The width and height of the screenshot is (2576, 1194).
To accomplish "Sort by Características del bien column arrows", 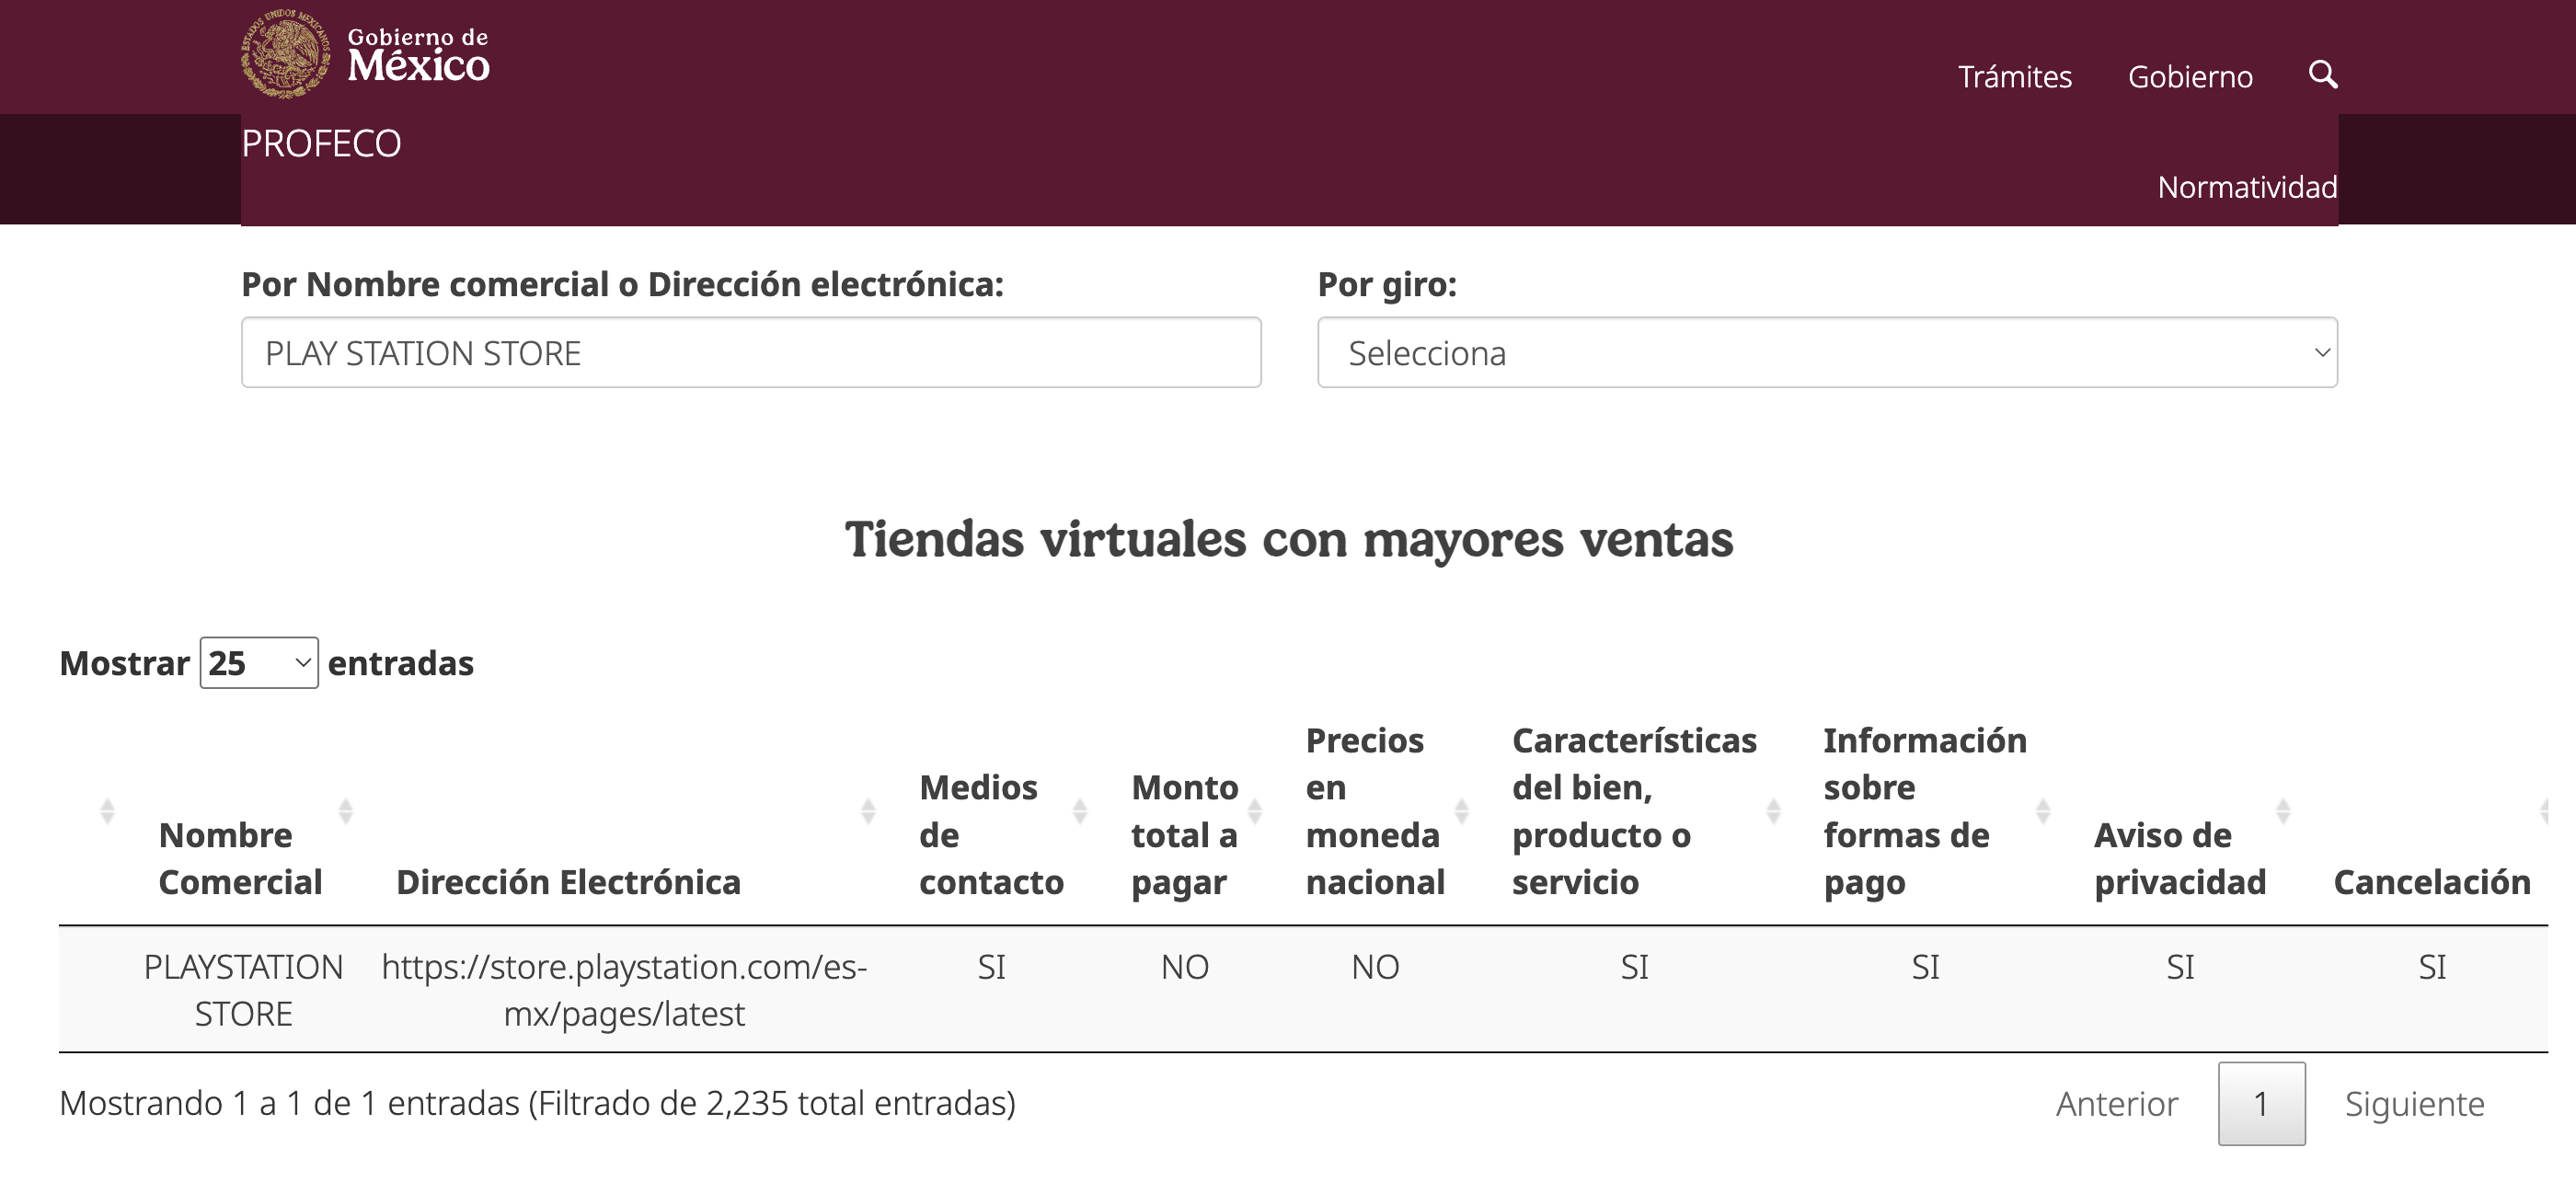I will 1774,811.
